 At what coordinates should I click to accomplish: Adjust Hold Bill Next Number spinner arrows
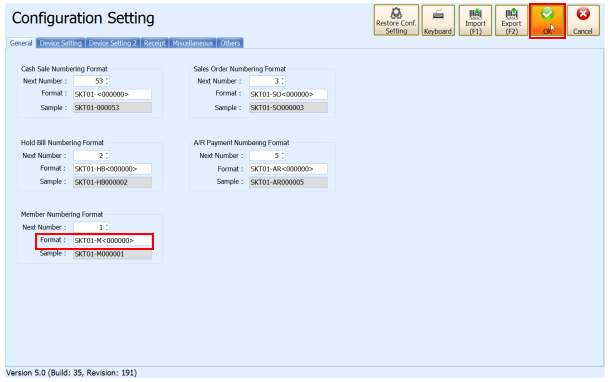pos(107,156)
